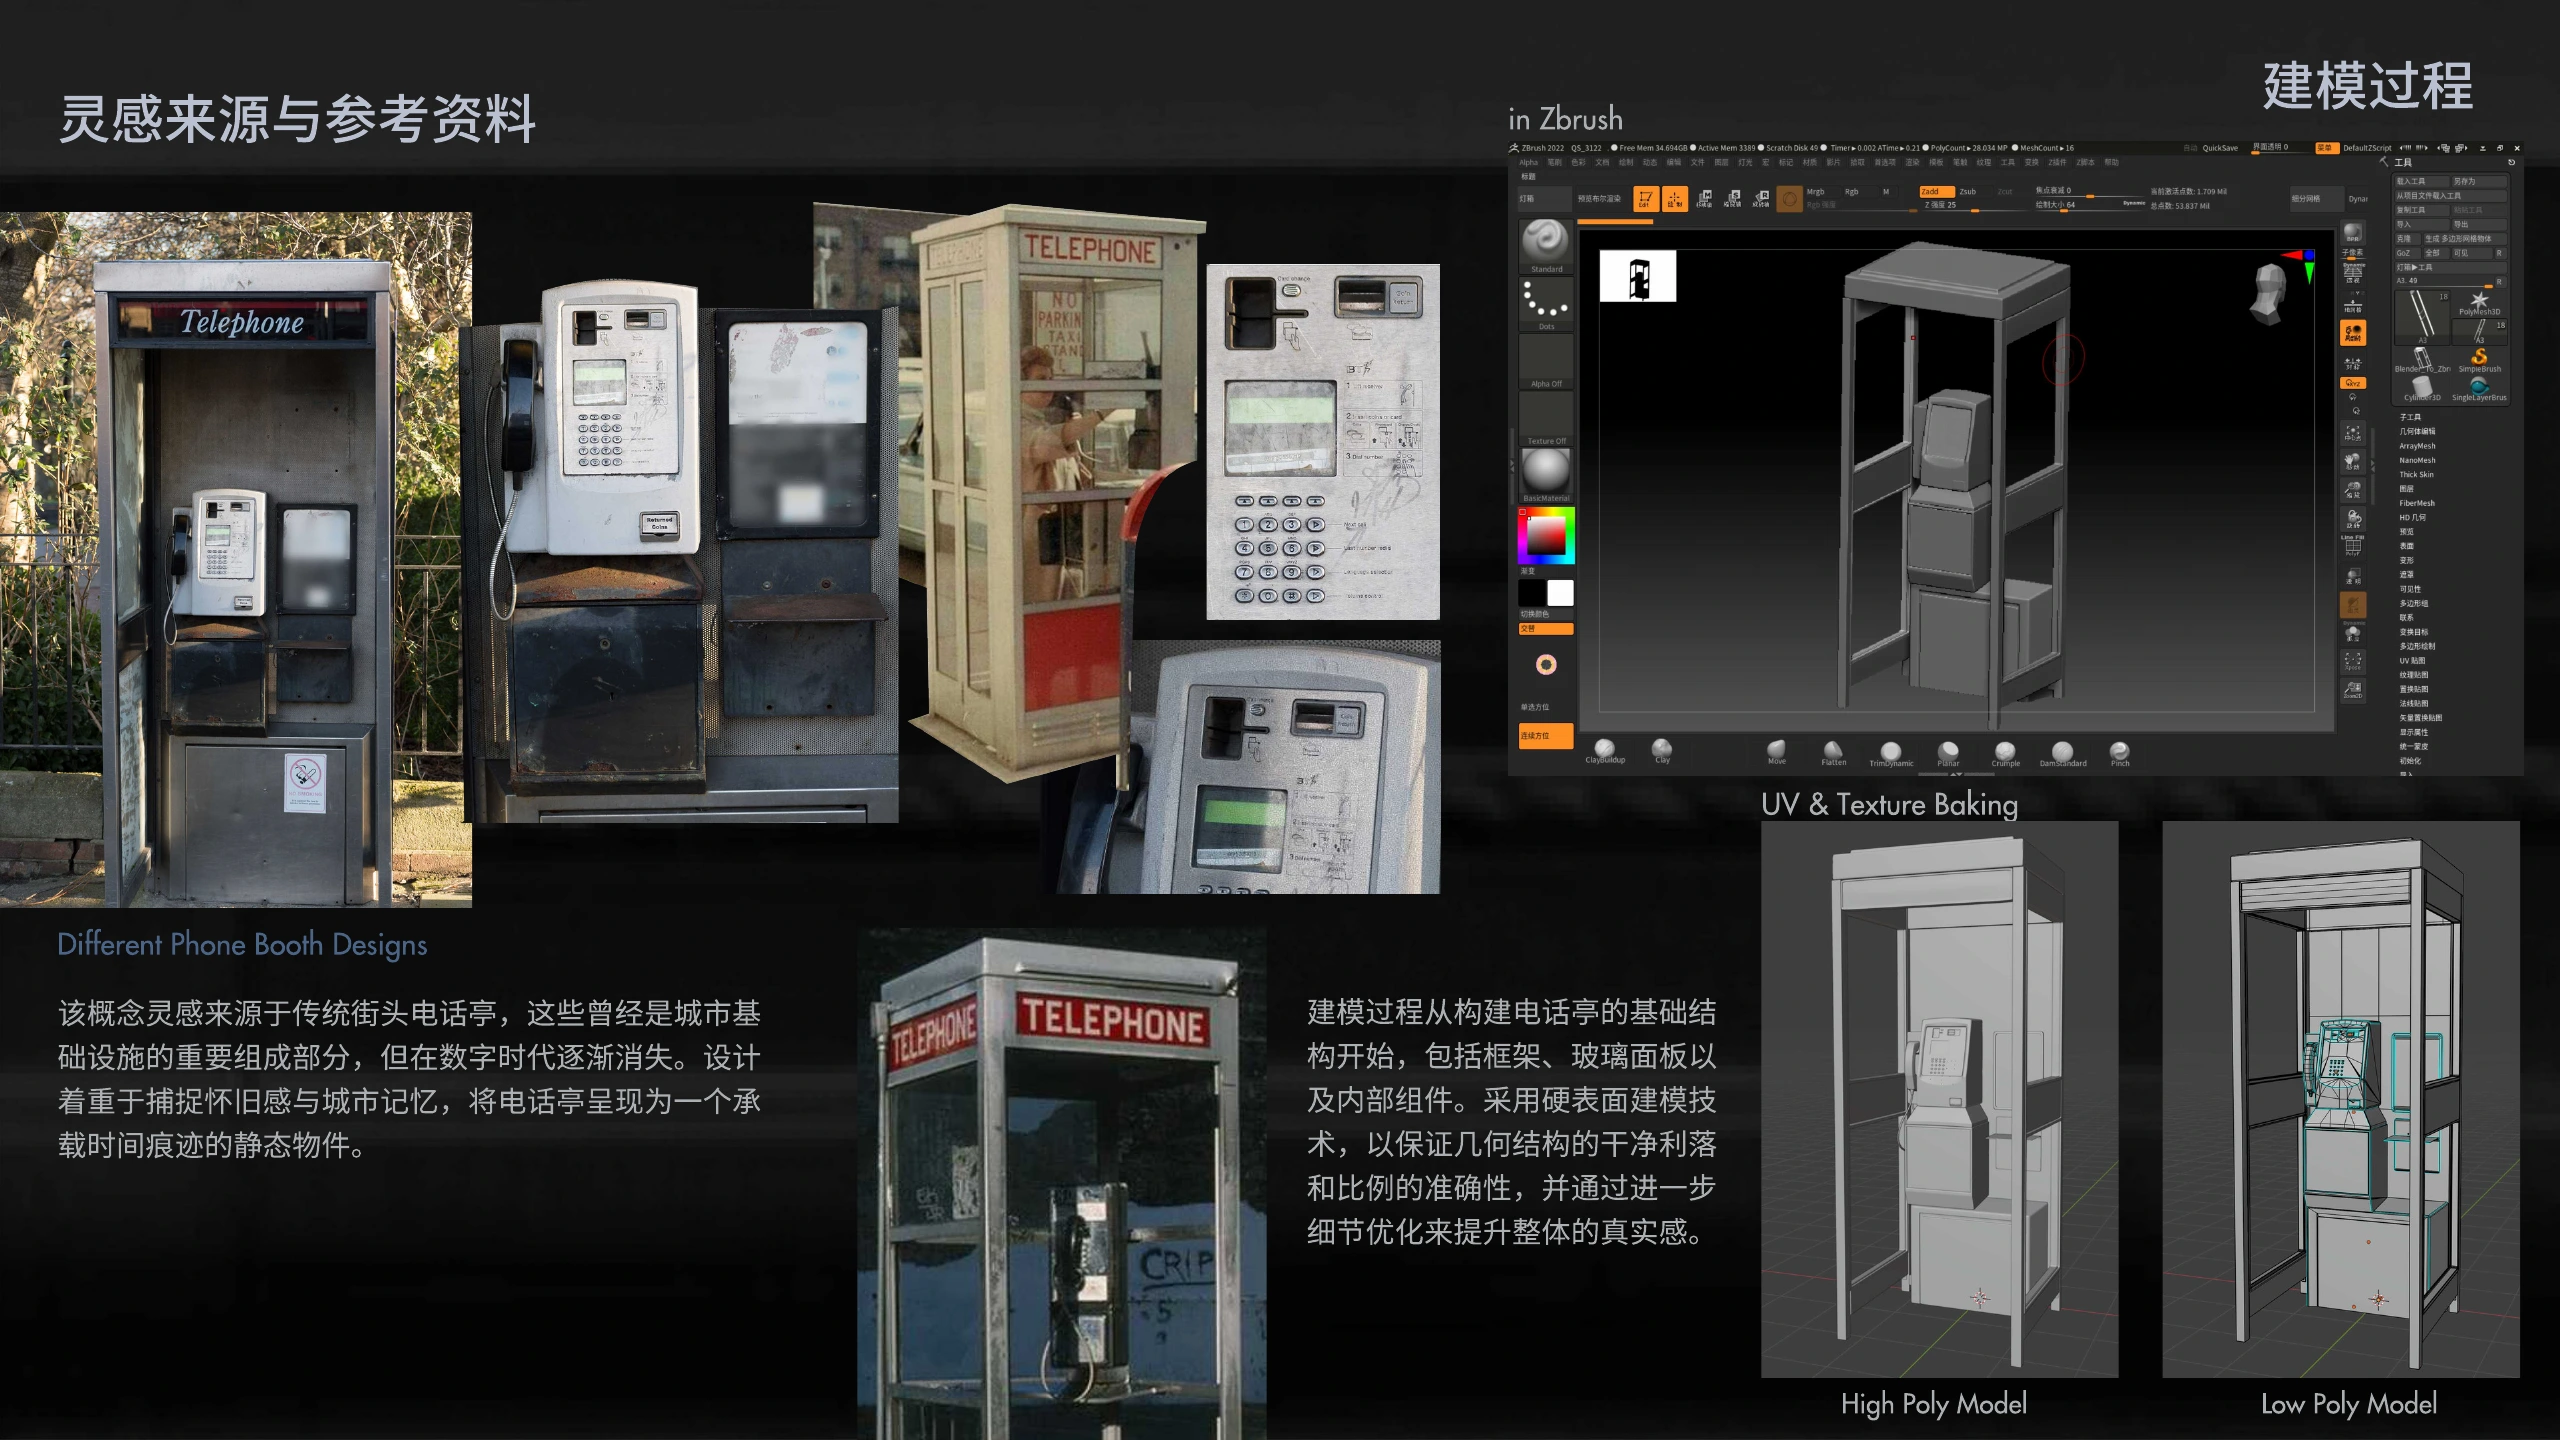Click the Texture Off slot
Viewport: 2560px width, 1440px height.
(1546, 418)
